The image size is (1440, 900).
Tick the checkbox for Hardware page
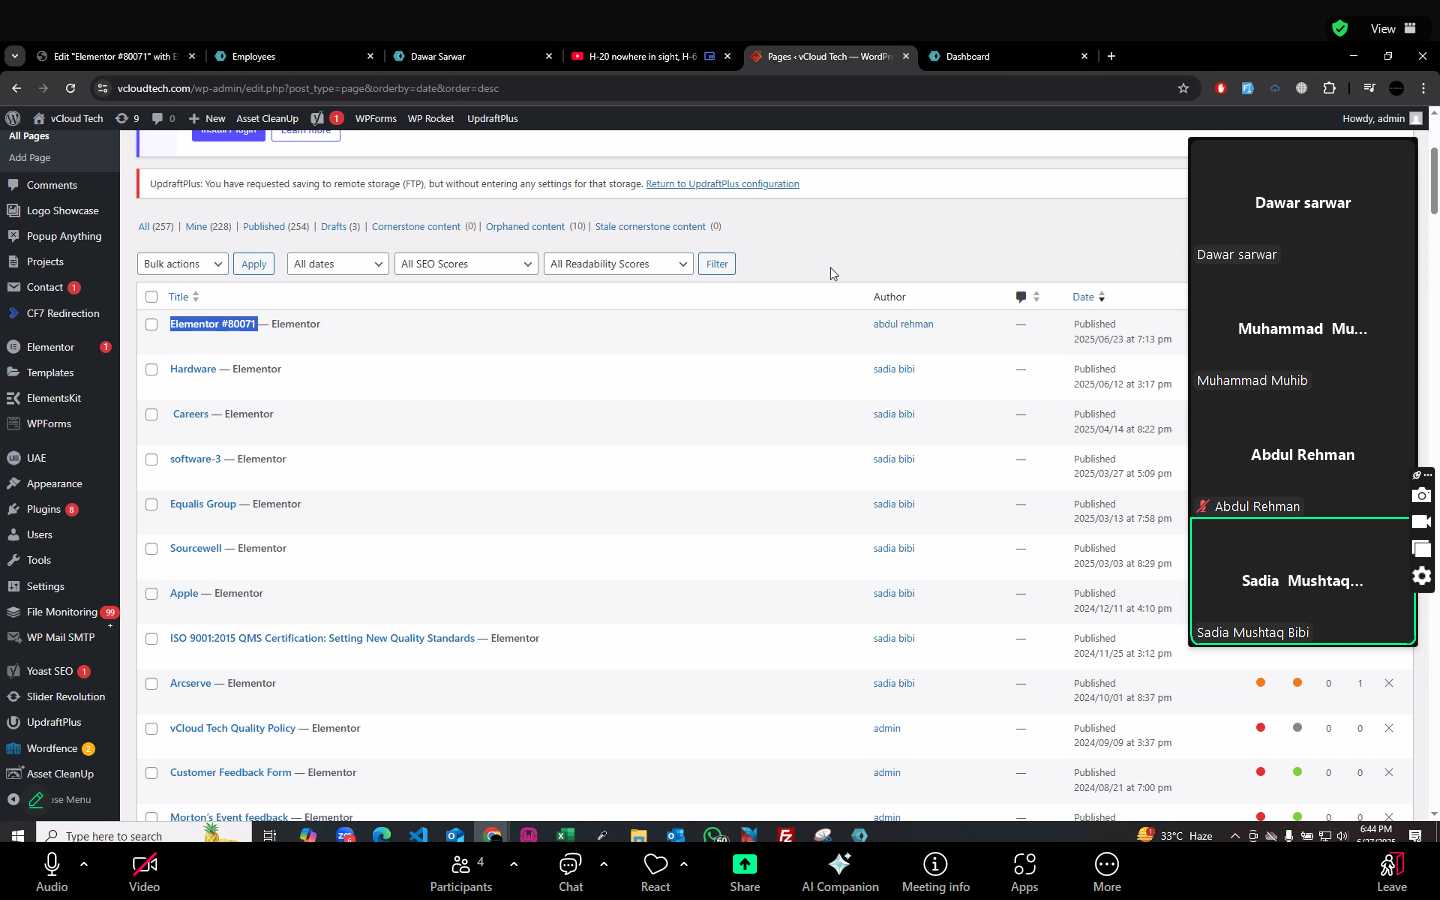(151, 369)
